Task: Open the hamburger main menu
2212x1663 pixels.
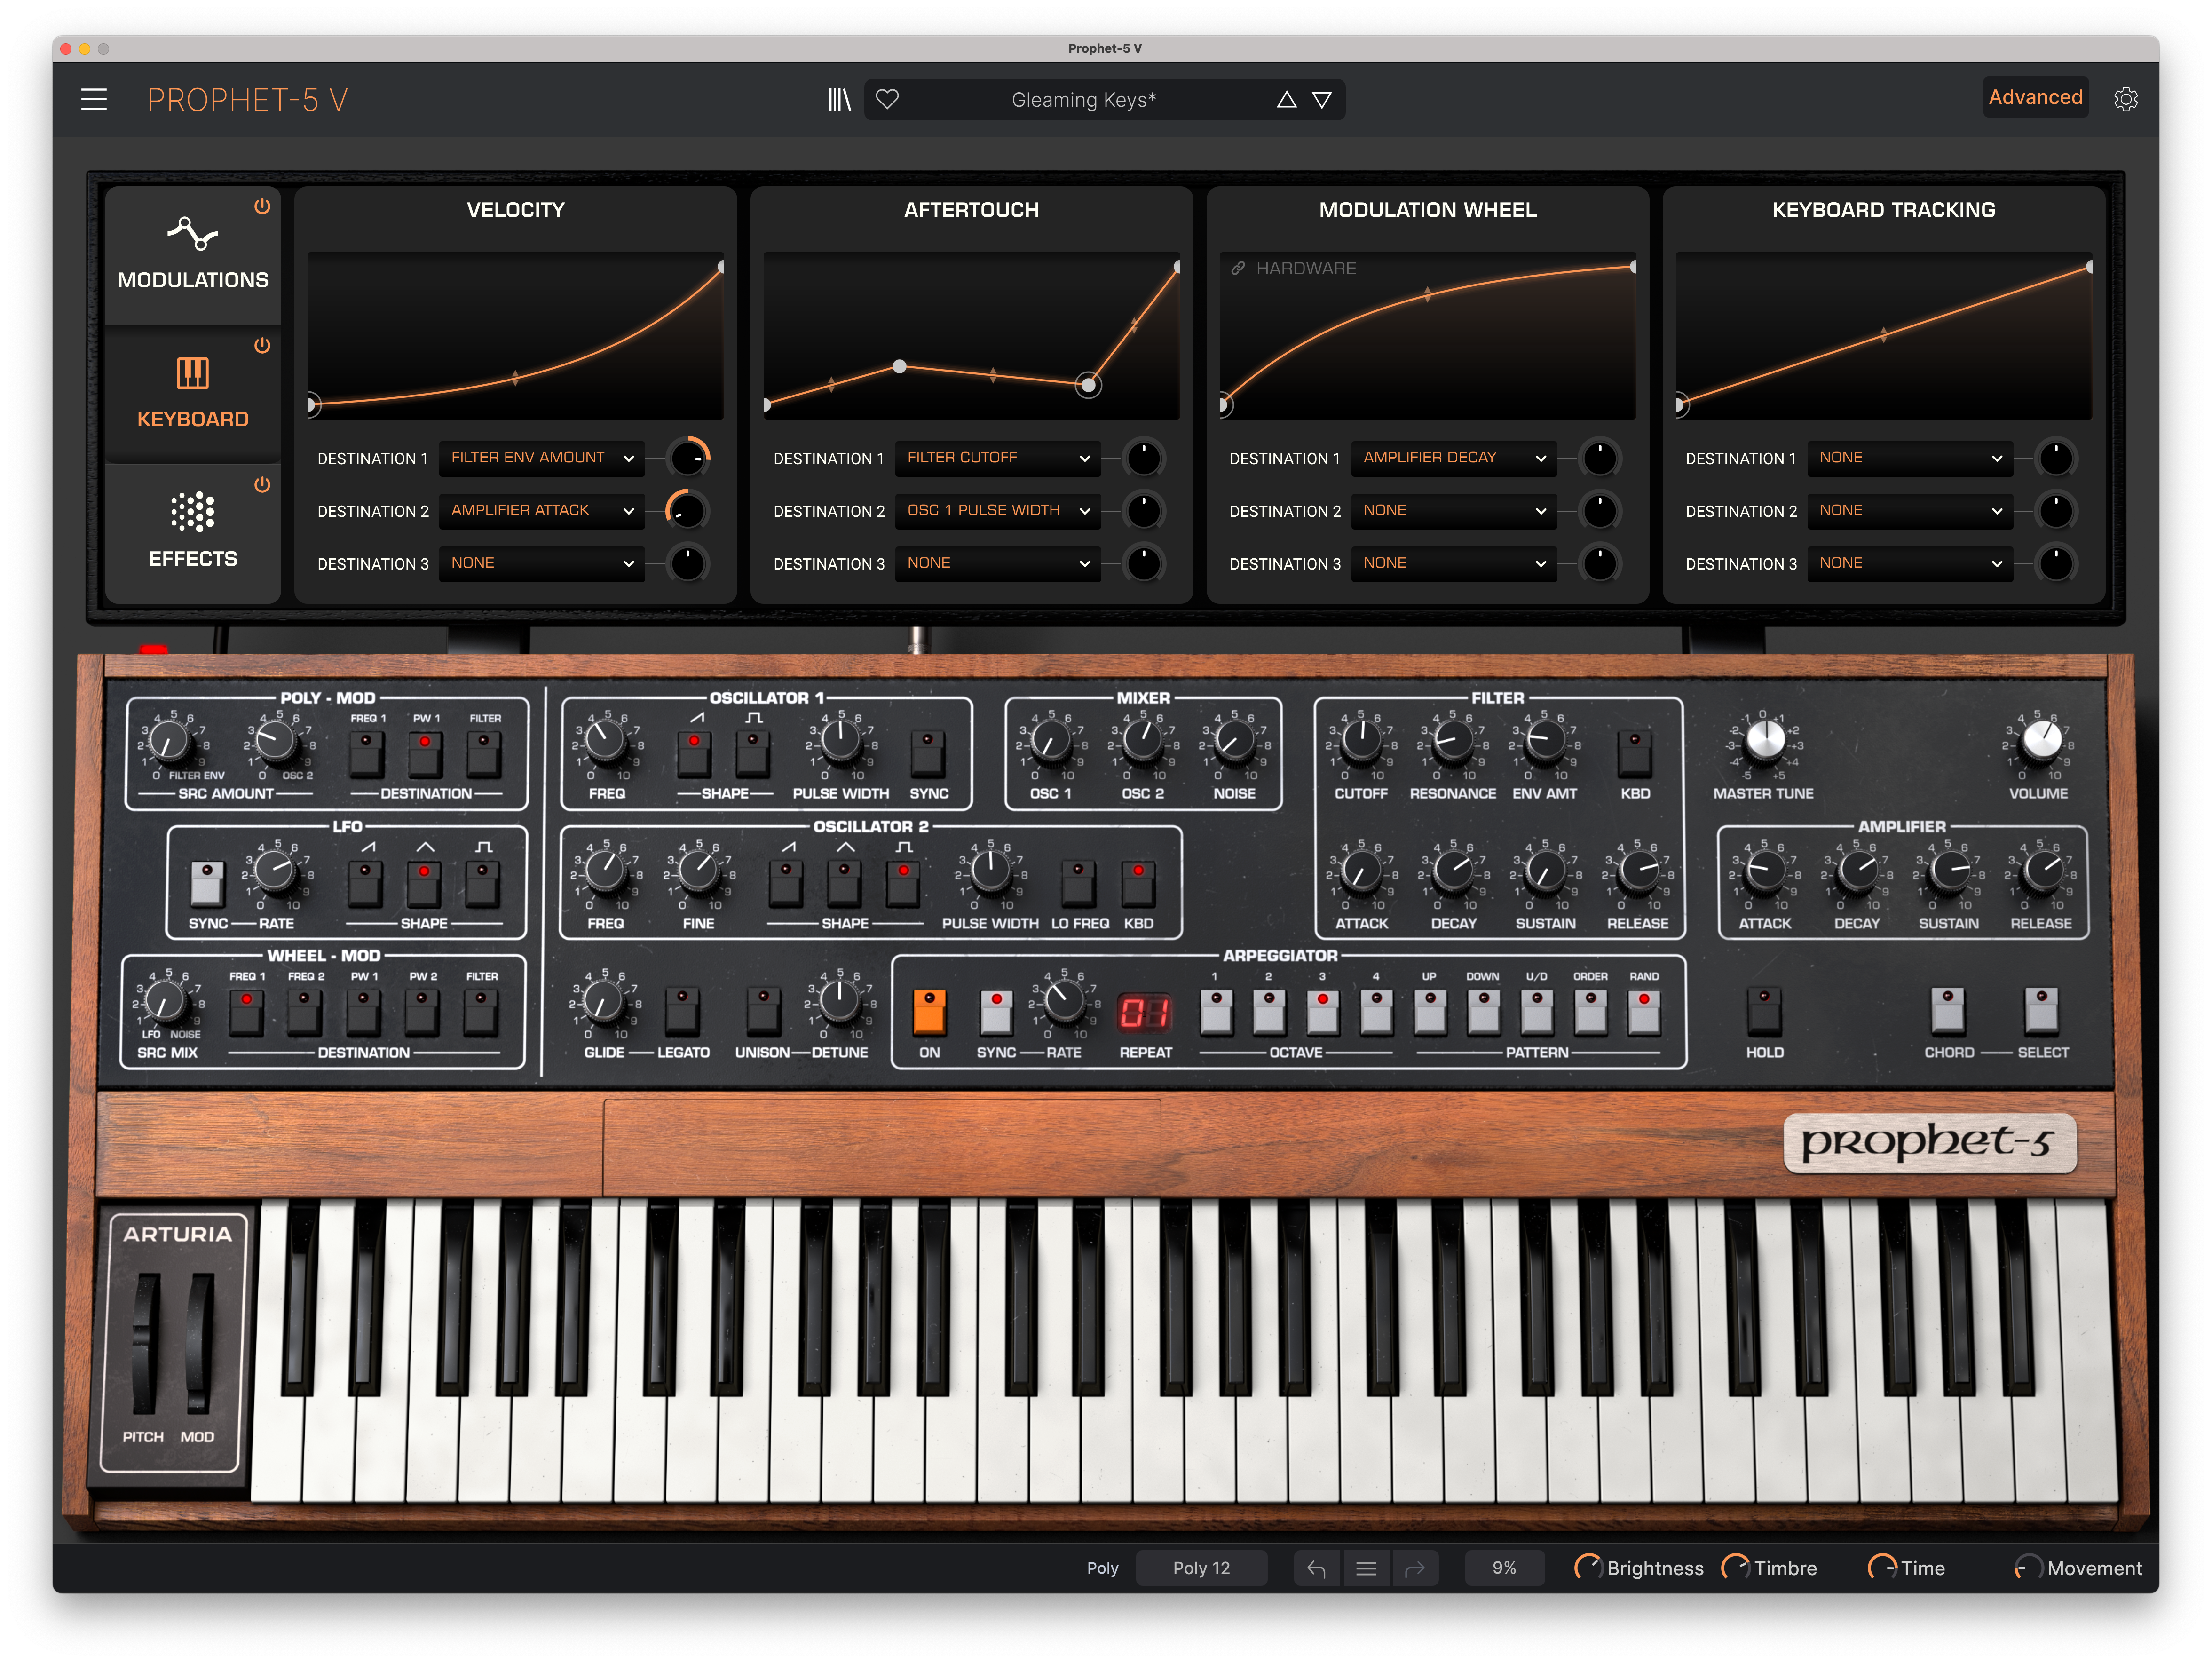Action: point(94,99)
